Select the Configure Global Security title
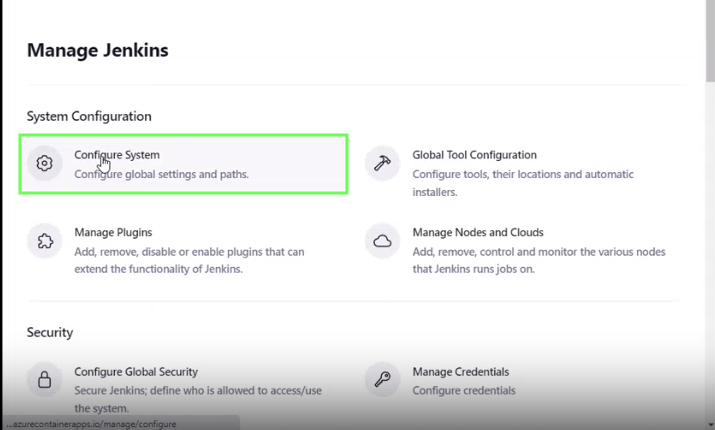Viewport: 715px width, 430px height. pyautogui.click(x=136, y=372)
